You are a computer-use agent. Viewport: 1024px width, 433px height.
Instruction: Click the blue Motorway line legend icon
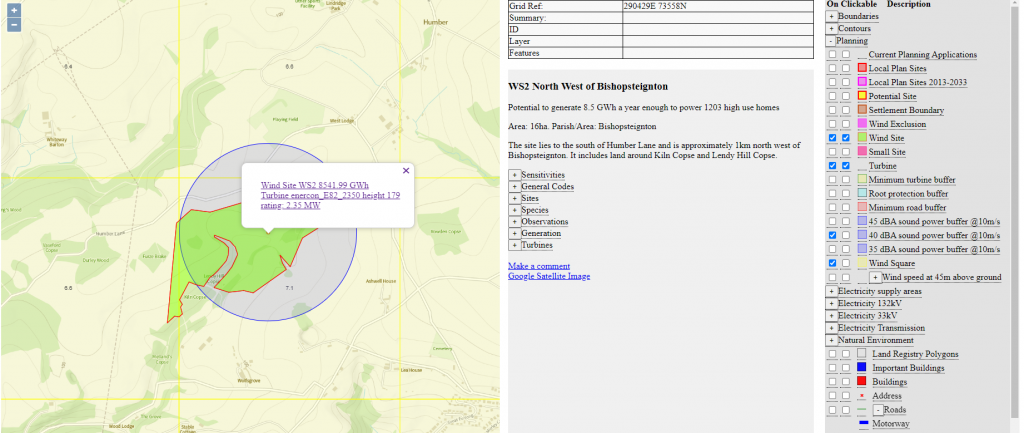pyautogui.click(x=863, y=424)
